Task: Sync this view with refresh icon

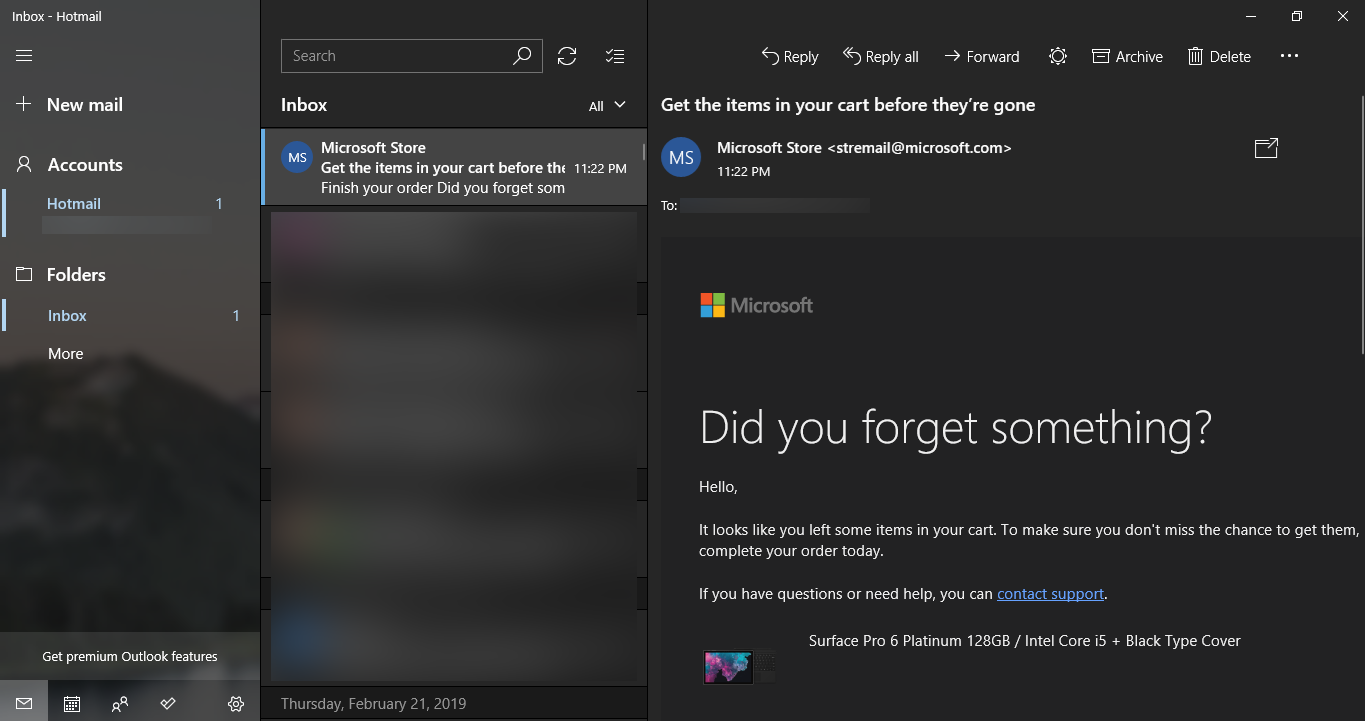Action: [x=567, y=56]
